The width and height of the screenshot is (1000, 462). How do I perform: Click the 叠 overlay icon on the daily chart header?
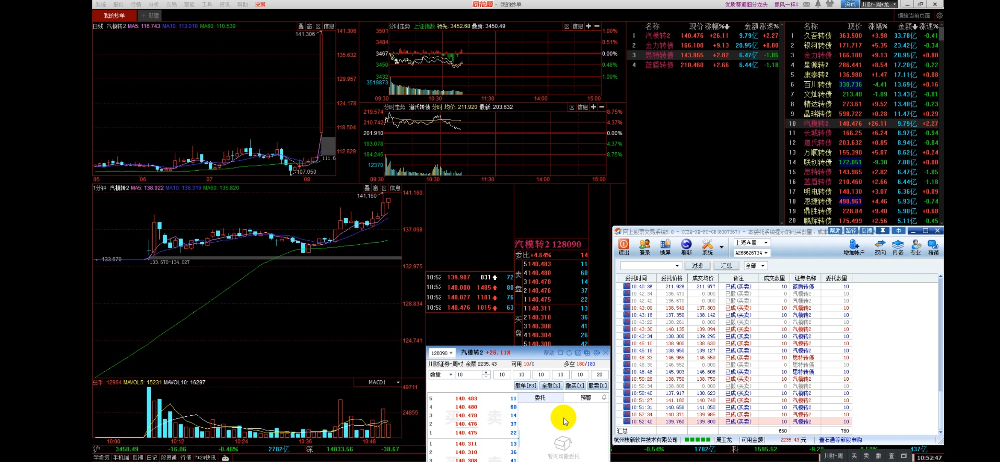coord(300,26)
